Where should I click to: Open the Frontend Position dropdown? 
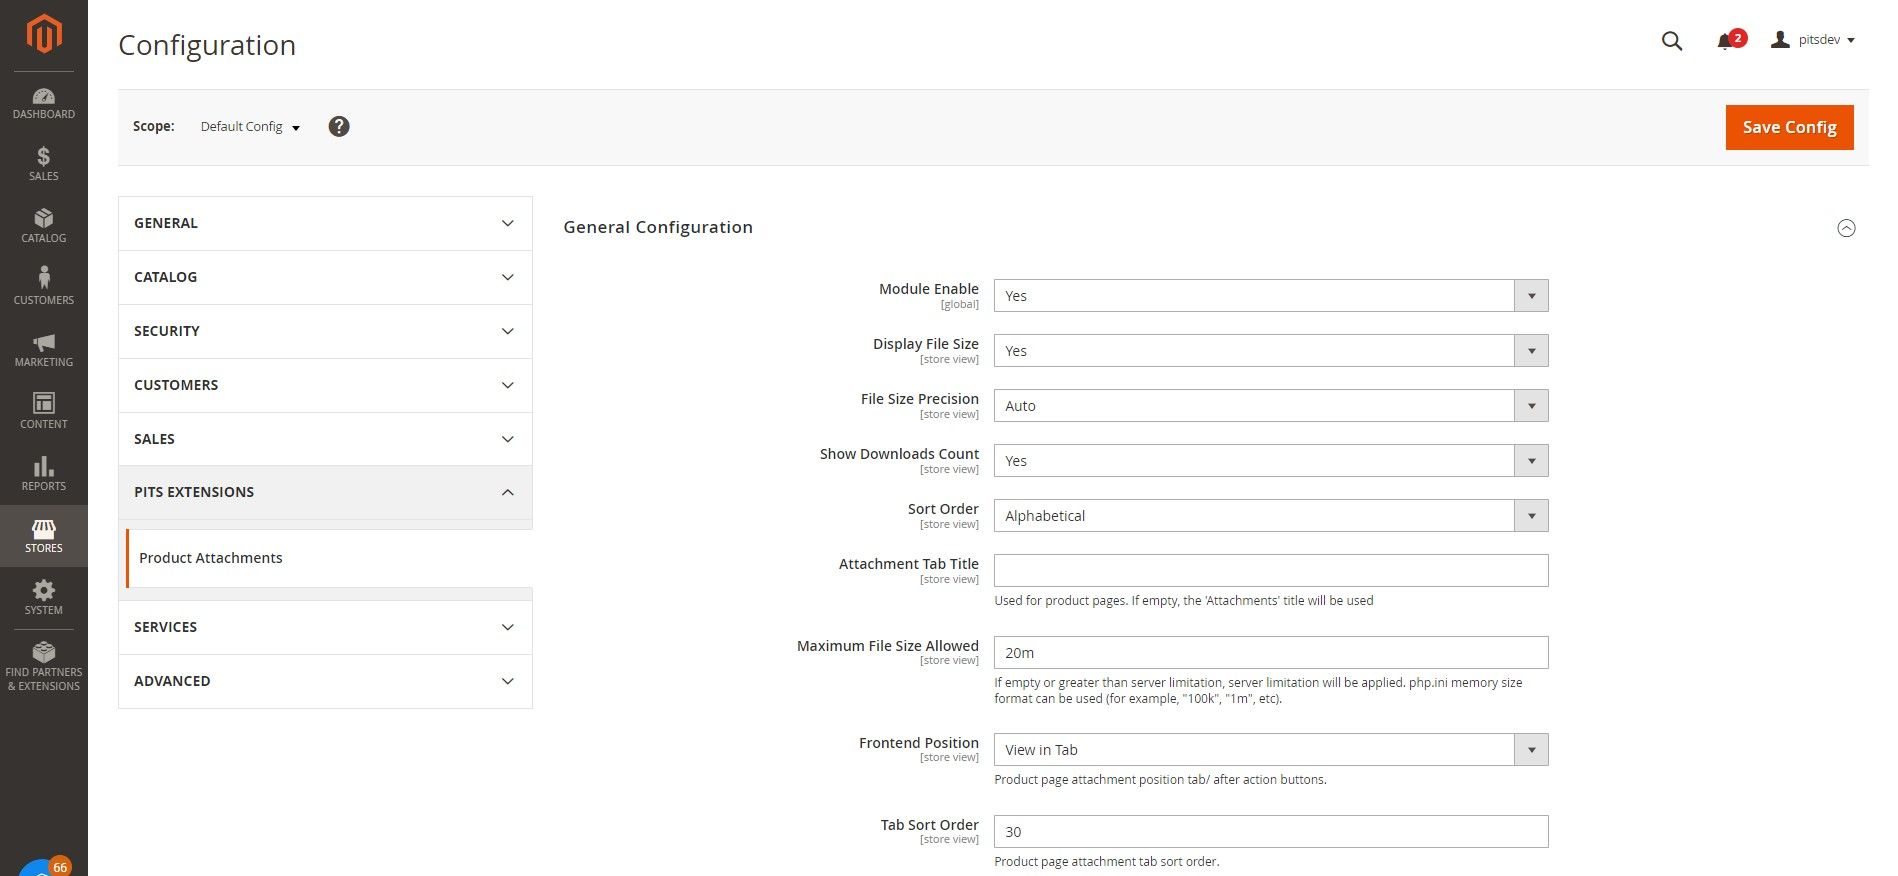tap(1270, 750)
